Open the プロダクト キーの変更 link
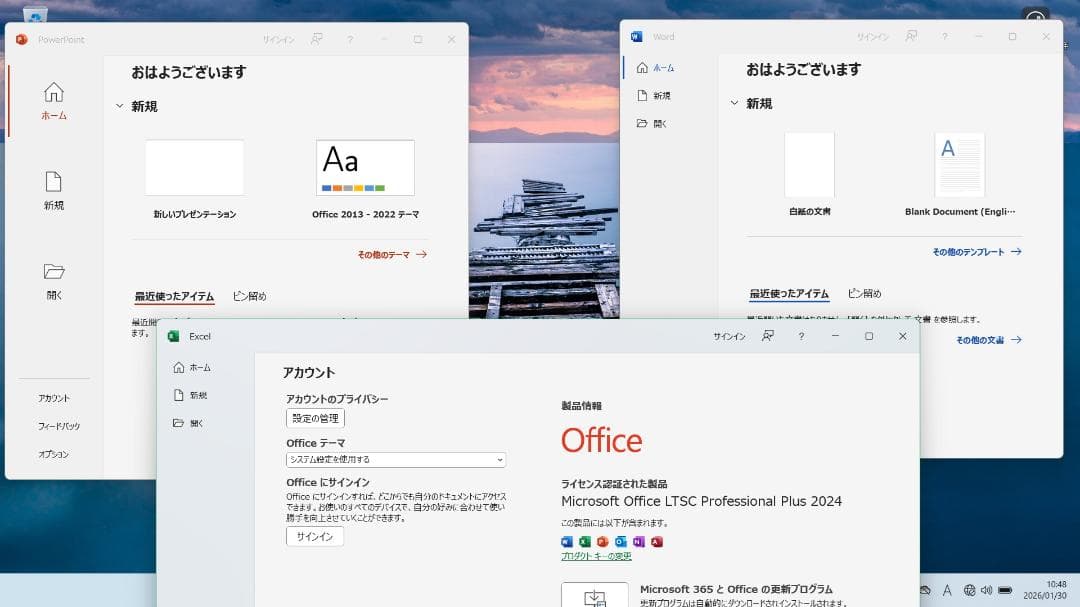1080x607 pixels. point(596,557)
